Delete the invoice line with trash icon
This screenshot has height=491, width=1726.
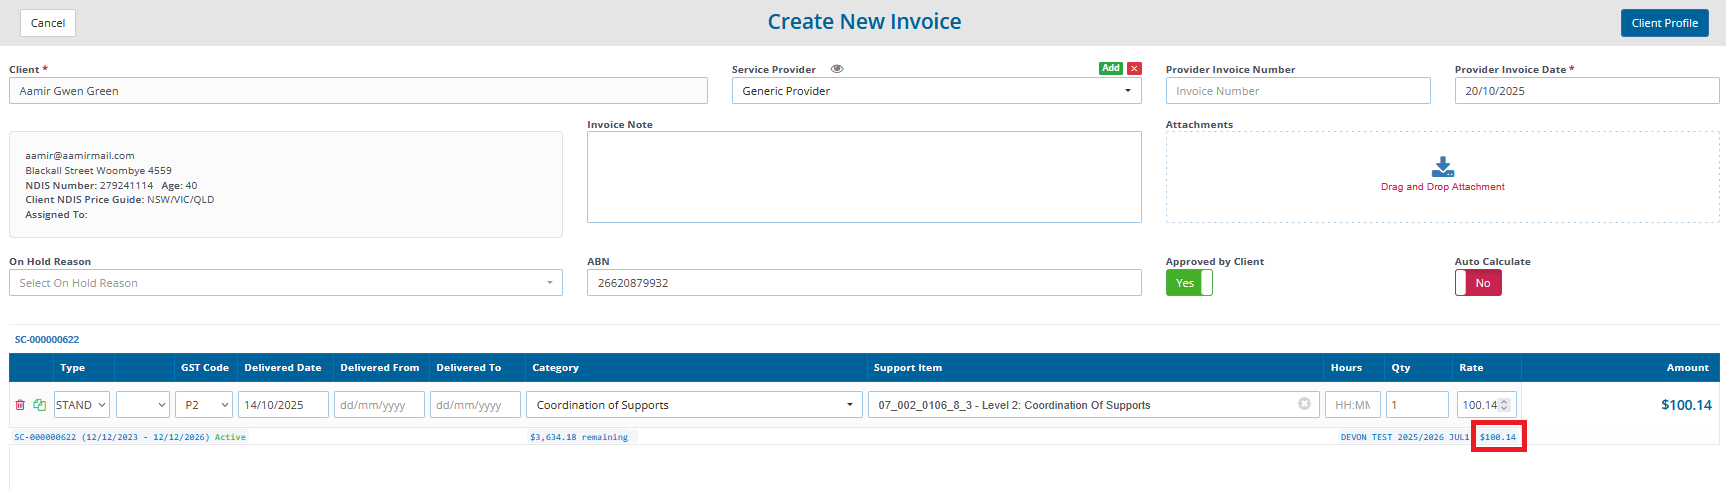[20, 405]
